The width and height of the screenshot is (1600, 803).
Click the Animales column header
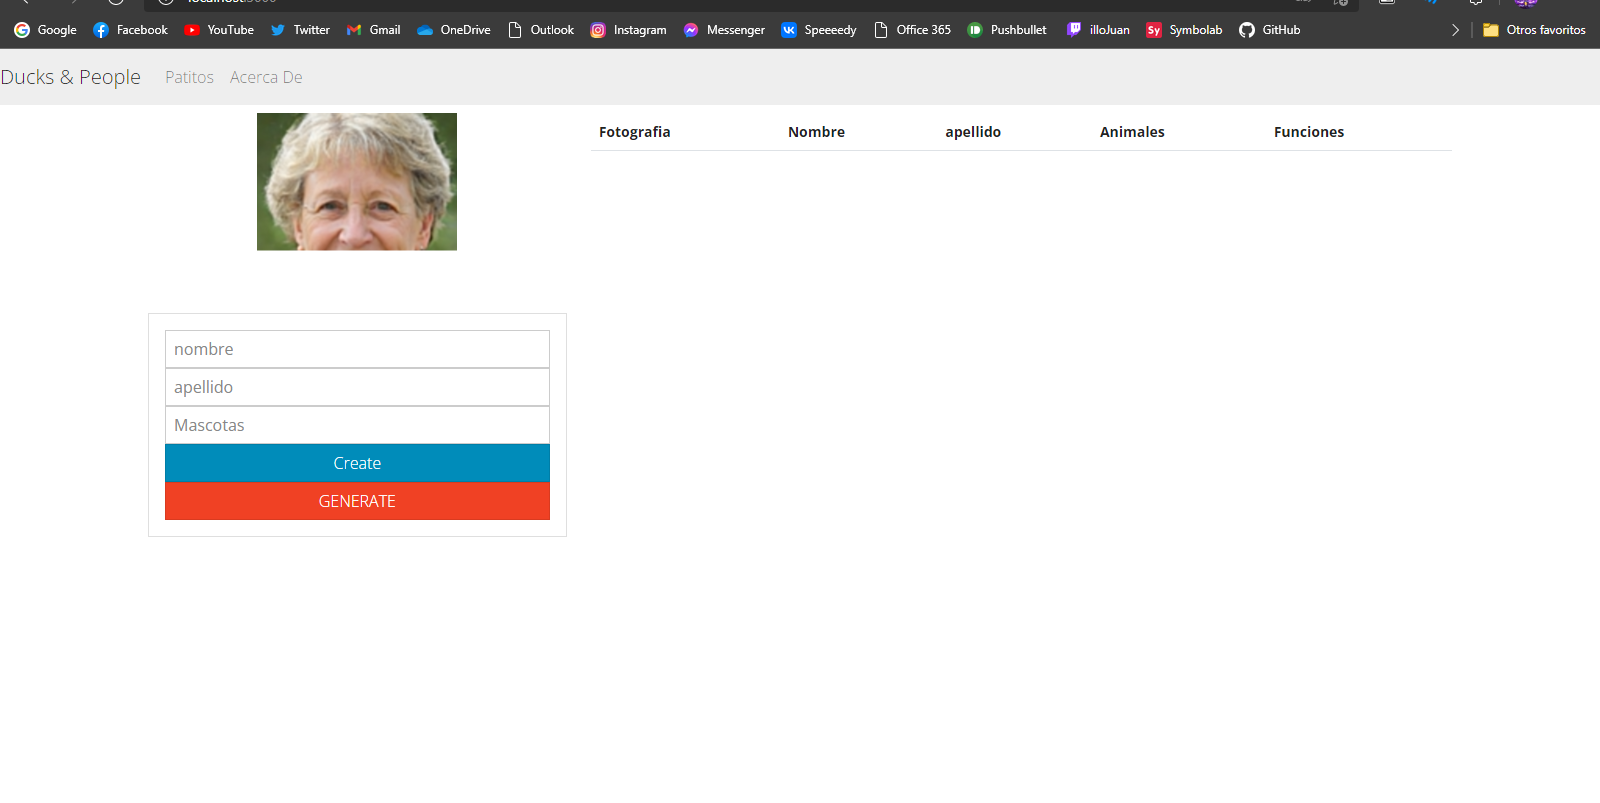[1132, 132]
